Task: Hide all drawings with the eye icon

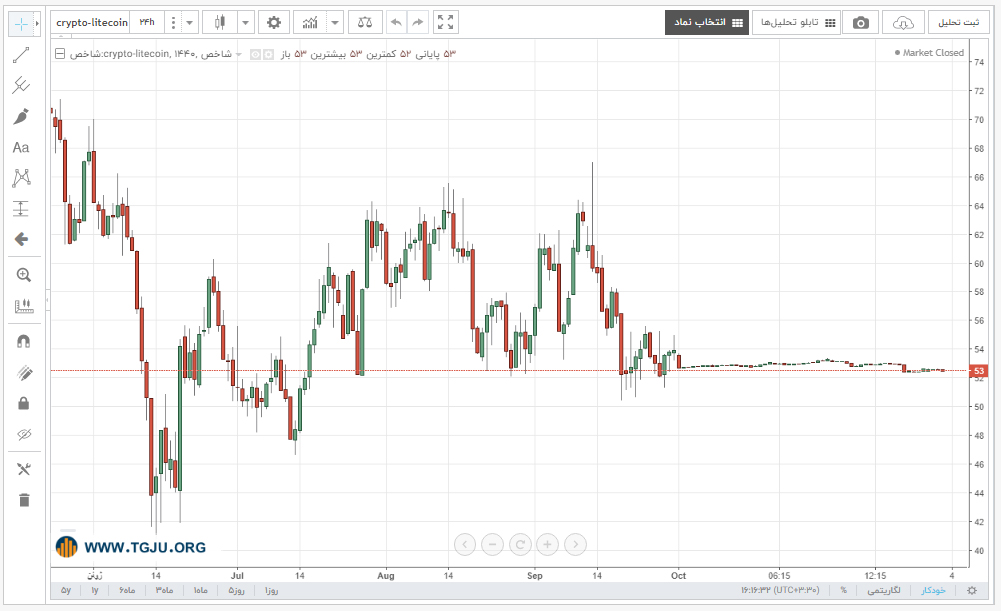Action: pyautogui.click(x=24, y=435)
